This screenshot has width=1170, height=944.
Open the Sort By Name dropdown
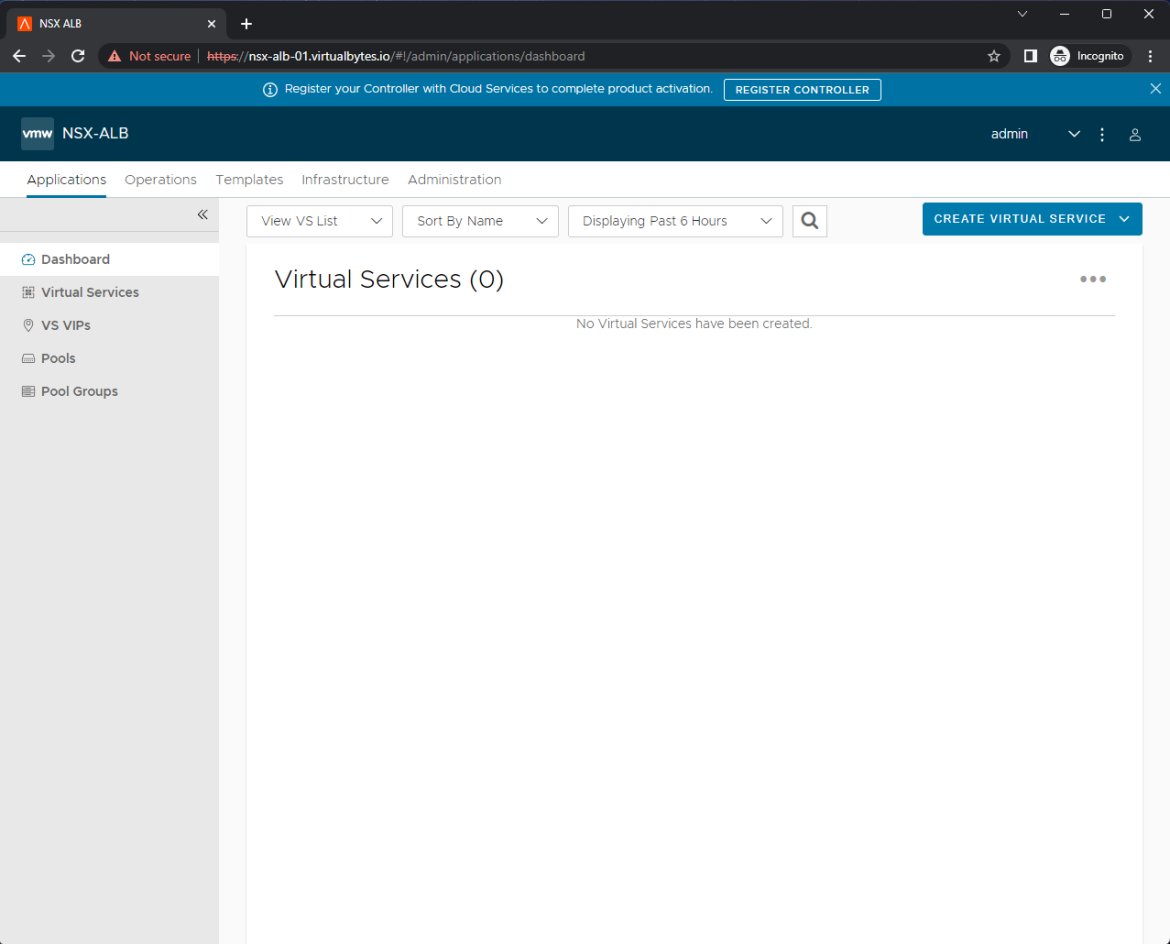click(x=480, y=221)
